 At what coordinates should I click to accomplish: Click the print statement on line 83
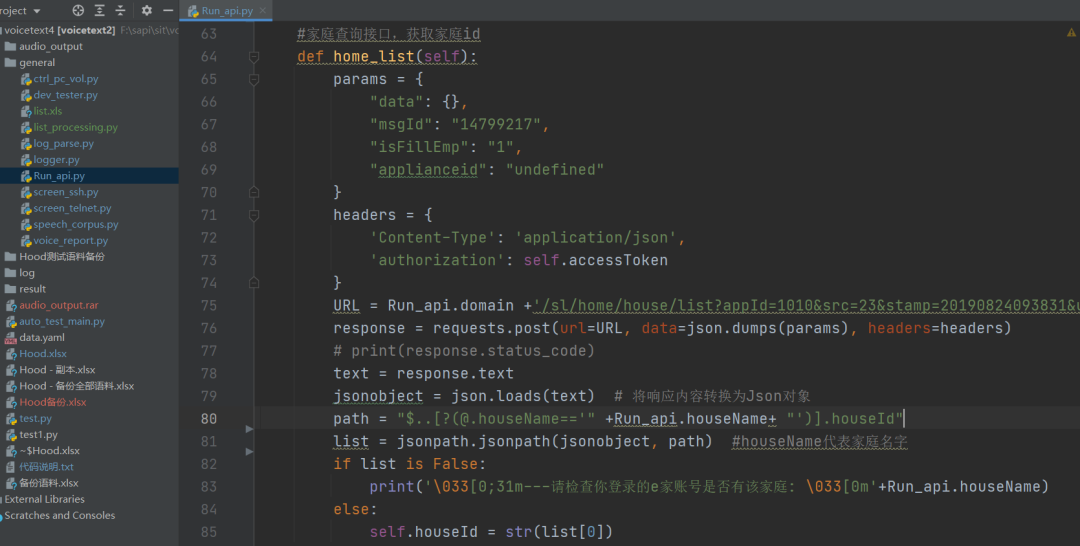click(709, 487)
